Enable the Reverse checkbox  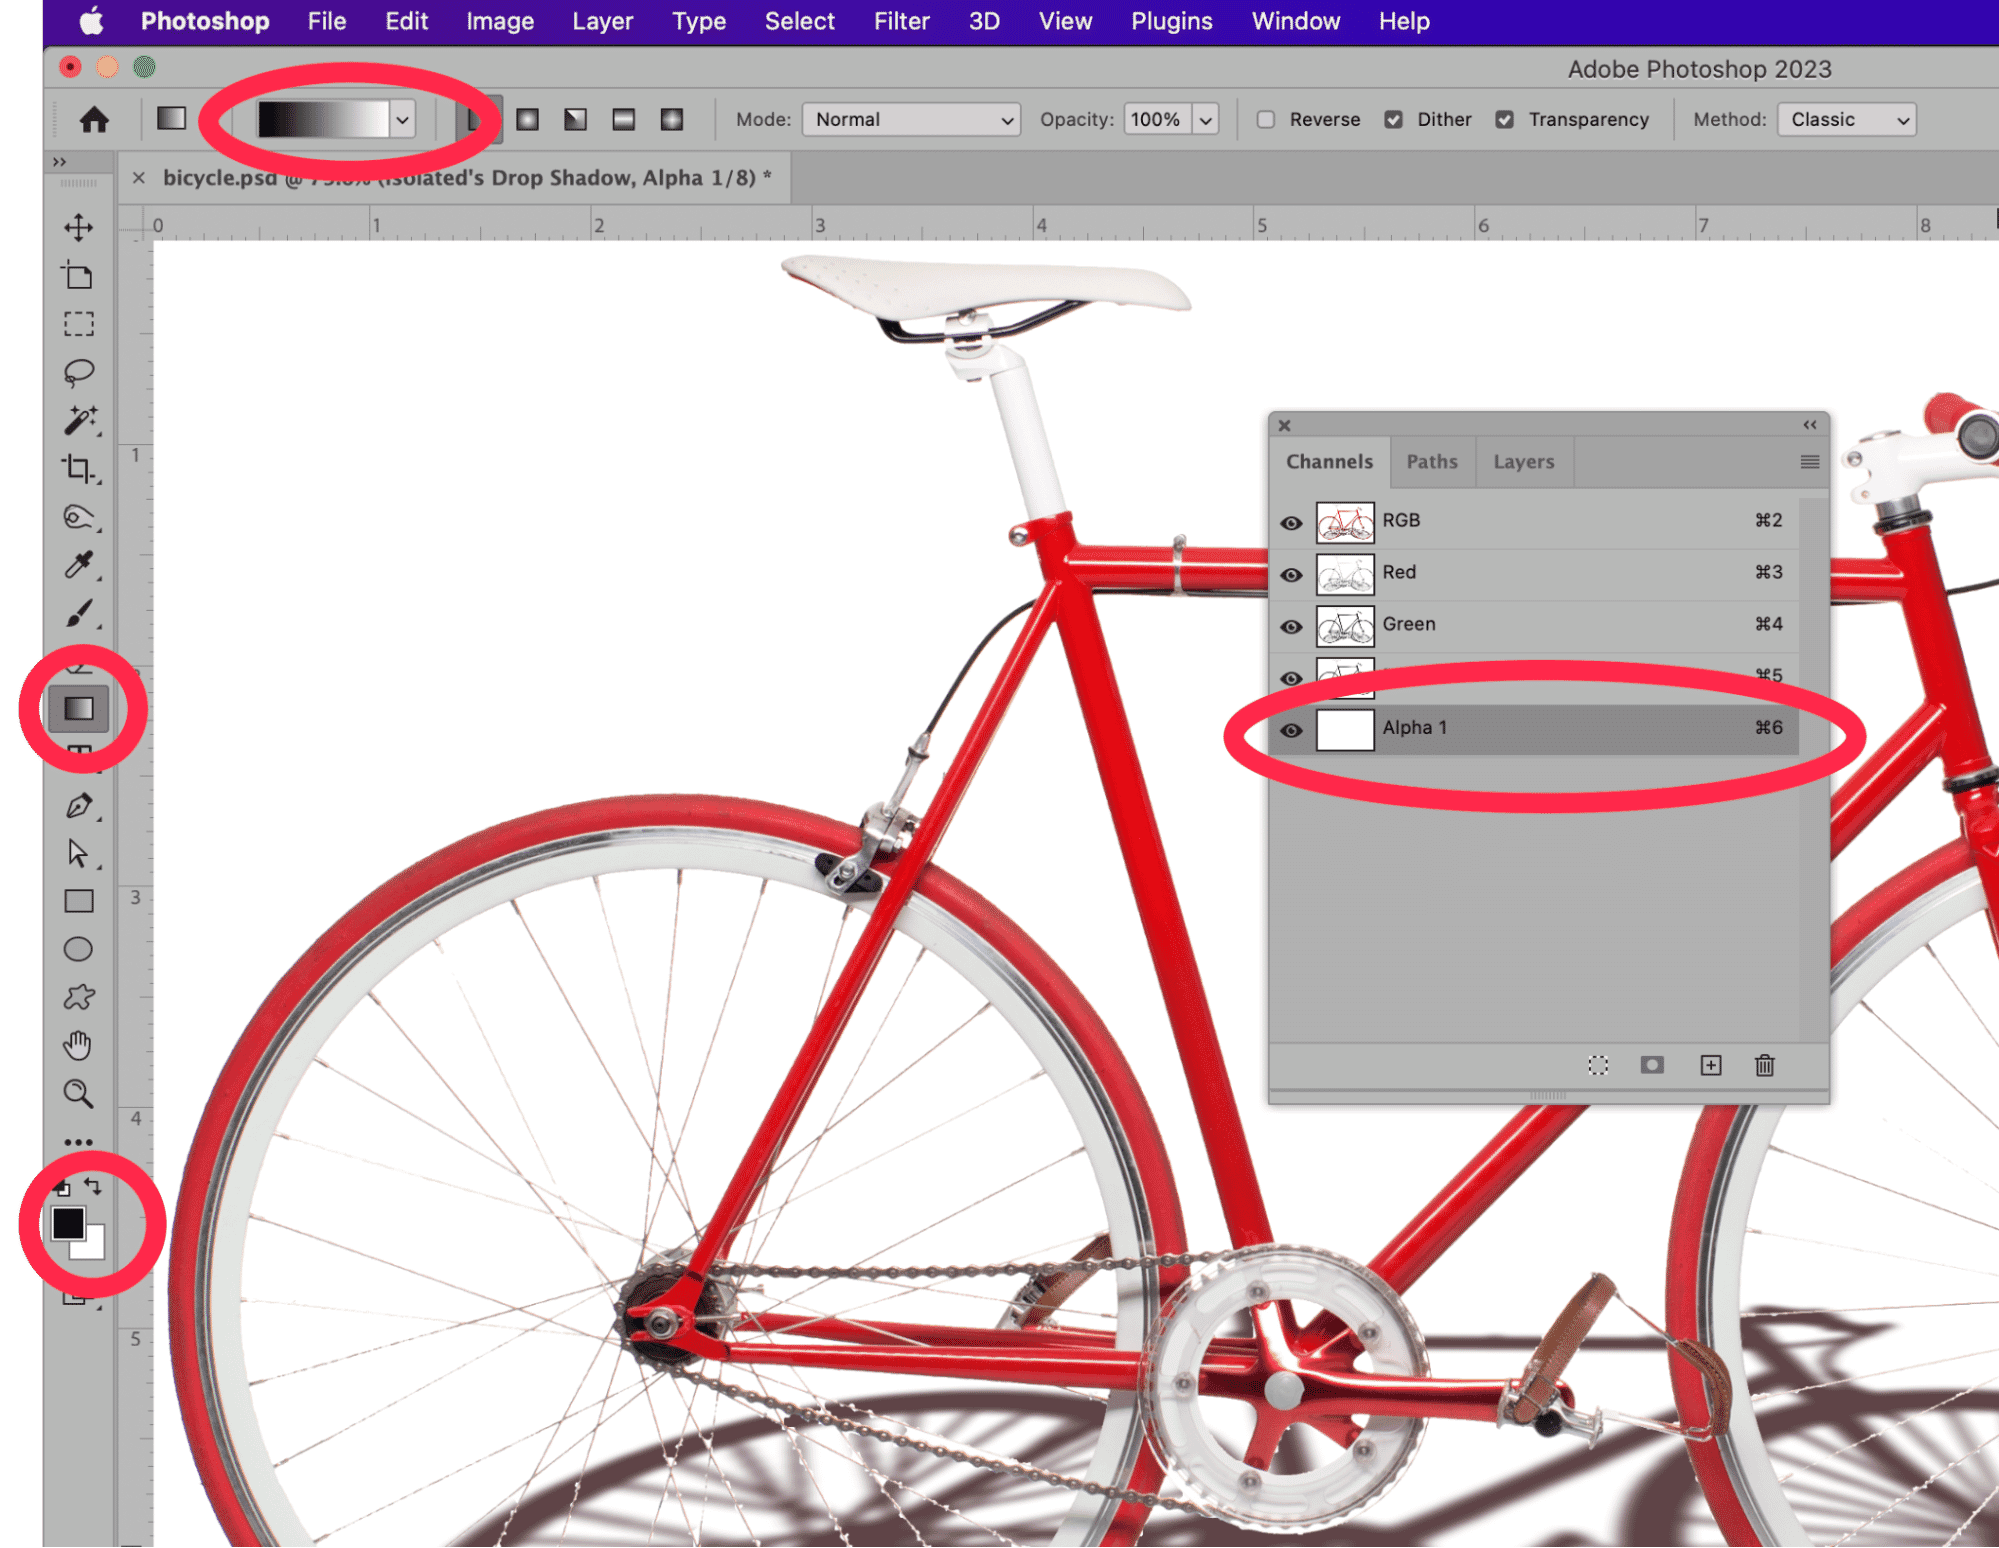[x=1266, y=120]
